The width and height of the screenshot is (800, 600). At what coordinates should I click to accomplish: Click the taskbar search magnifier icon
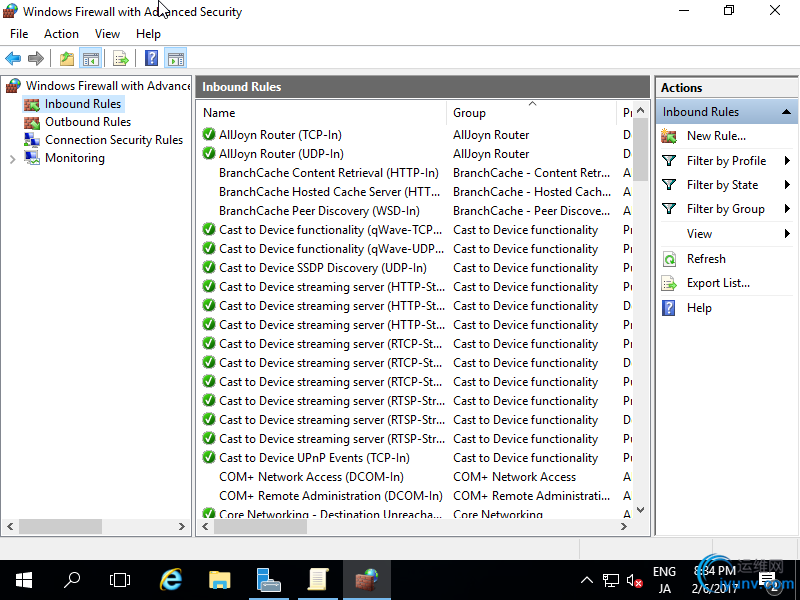point(72,580)
